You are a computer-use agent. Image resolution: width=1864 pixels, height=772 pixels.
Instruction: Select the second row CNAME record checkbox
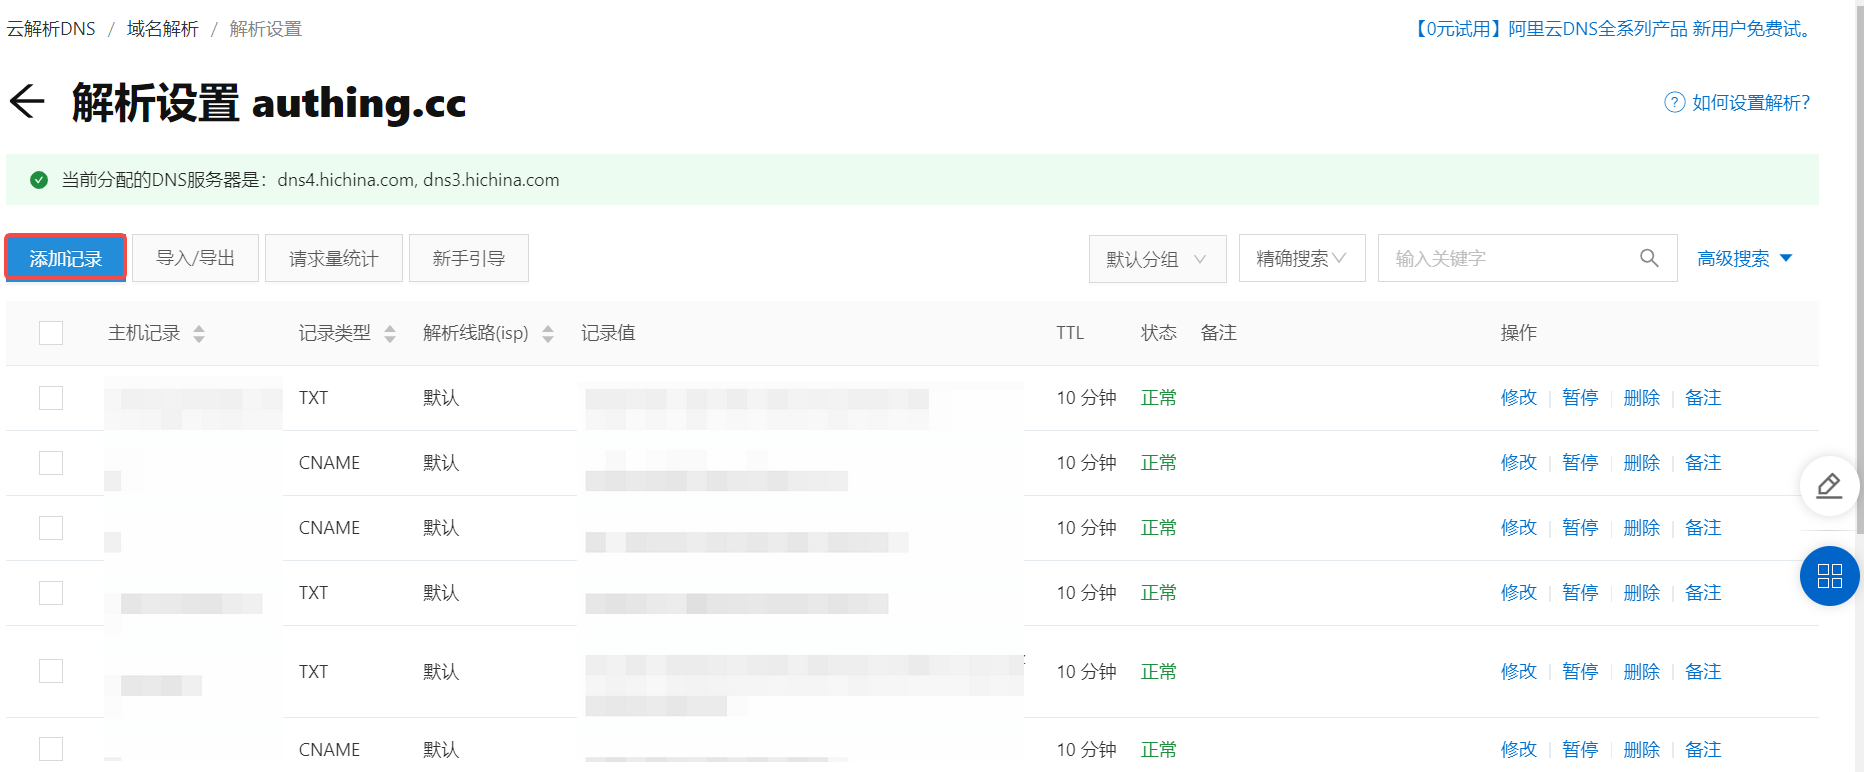[51, 463]
